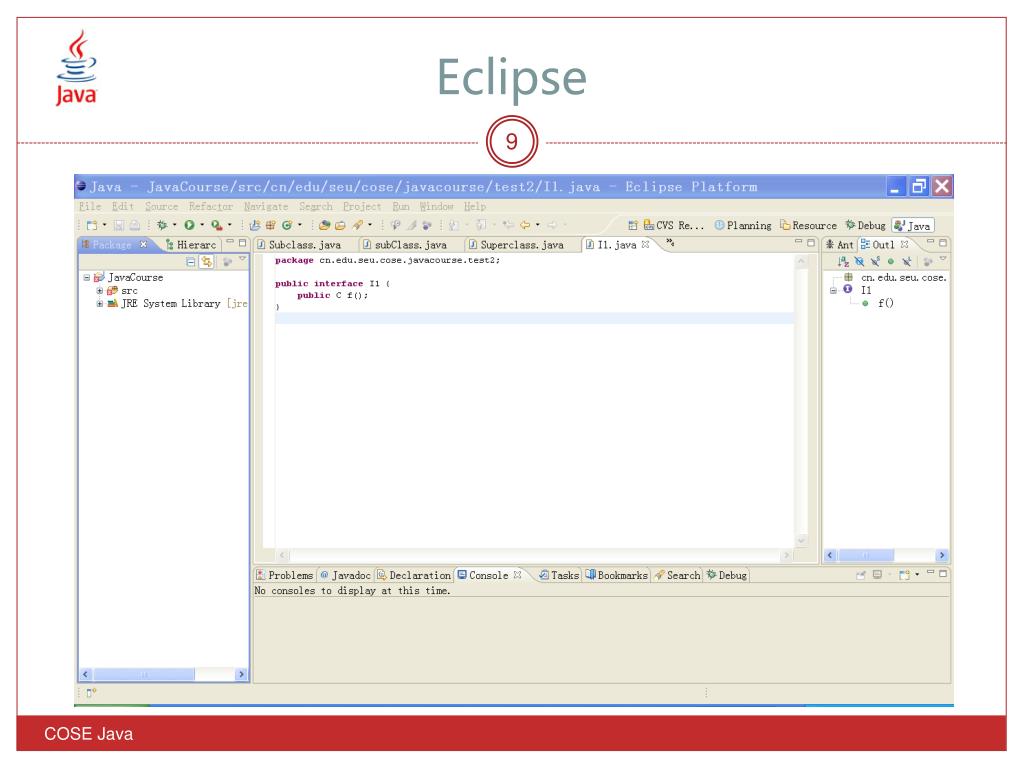
Task: Click the green Run toolbar icon
Action: tap(189, 225)
